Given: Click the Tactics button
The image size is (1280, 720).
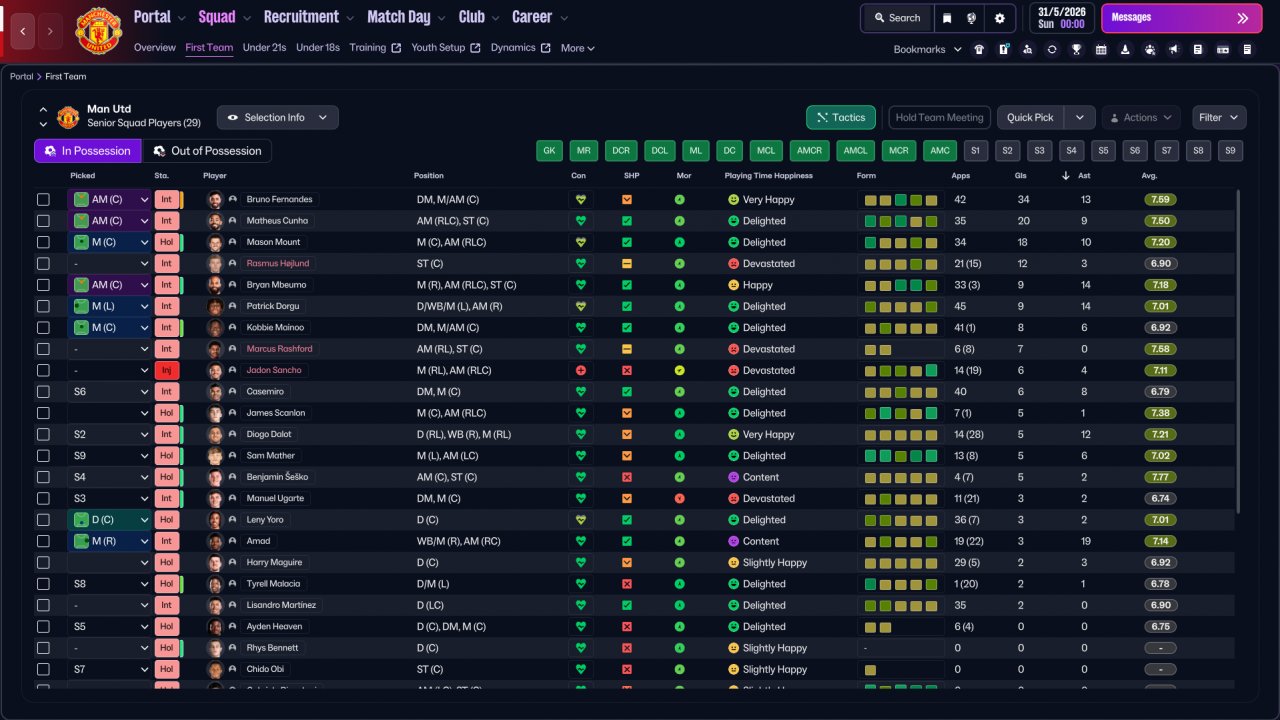Looking at the screenshot, I should pyautogui.click(x=841, y=118).
